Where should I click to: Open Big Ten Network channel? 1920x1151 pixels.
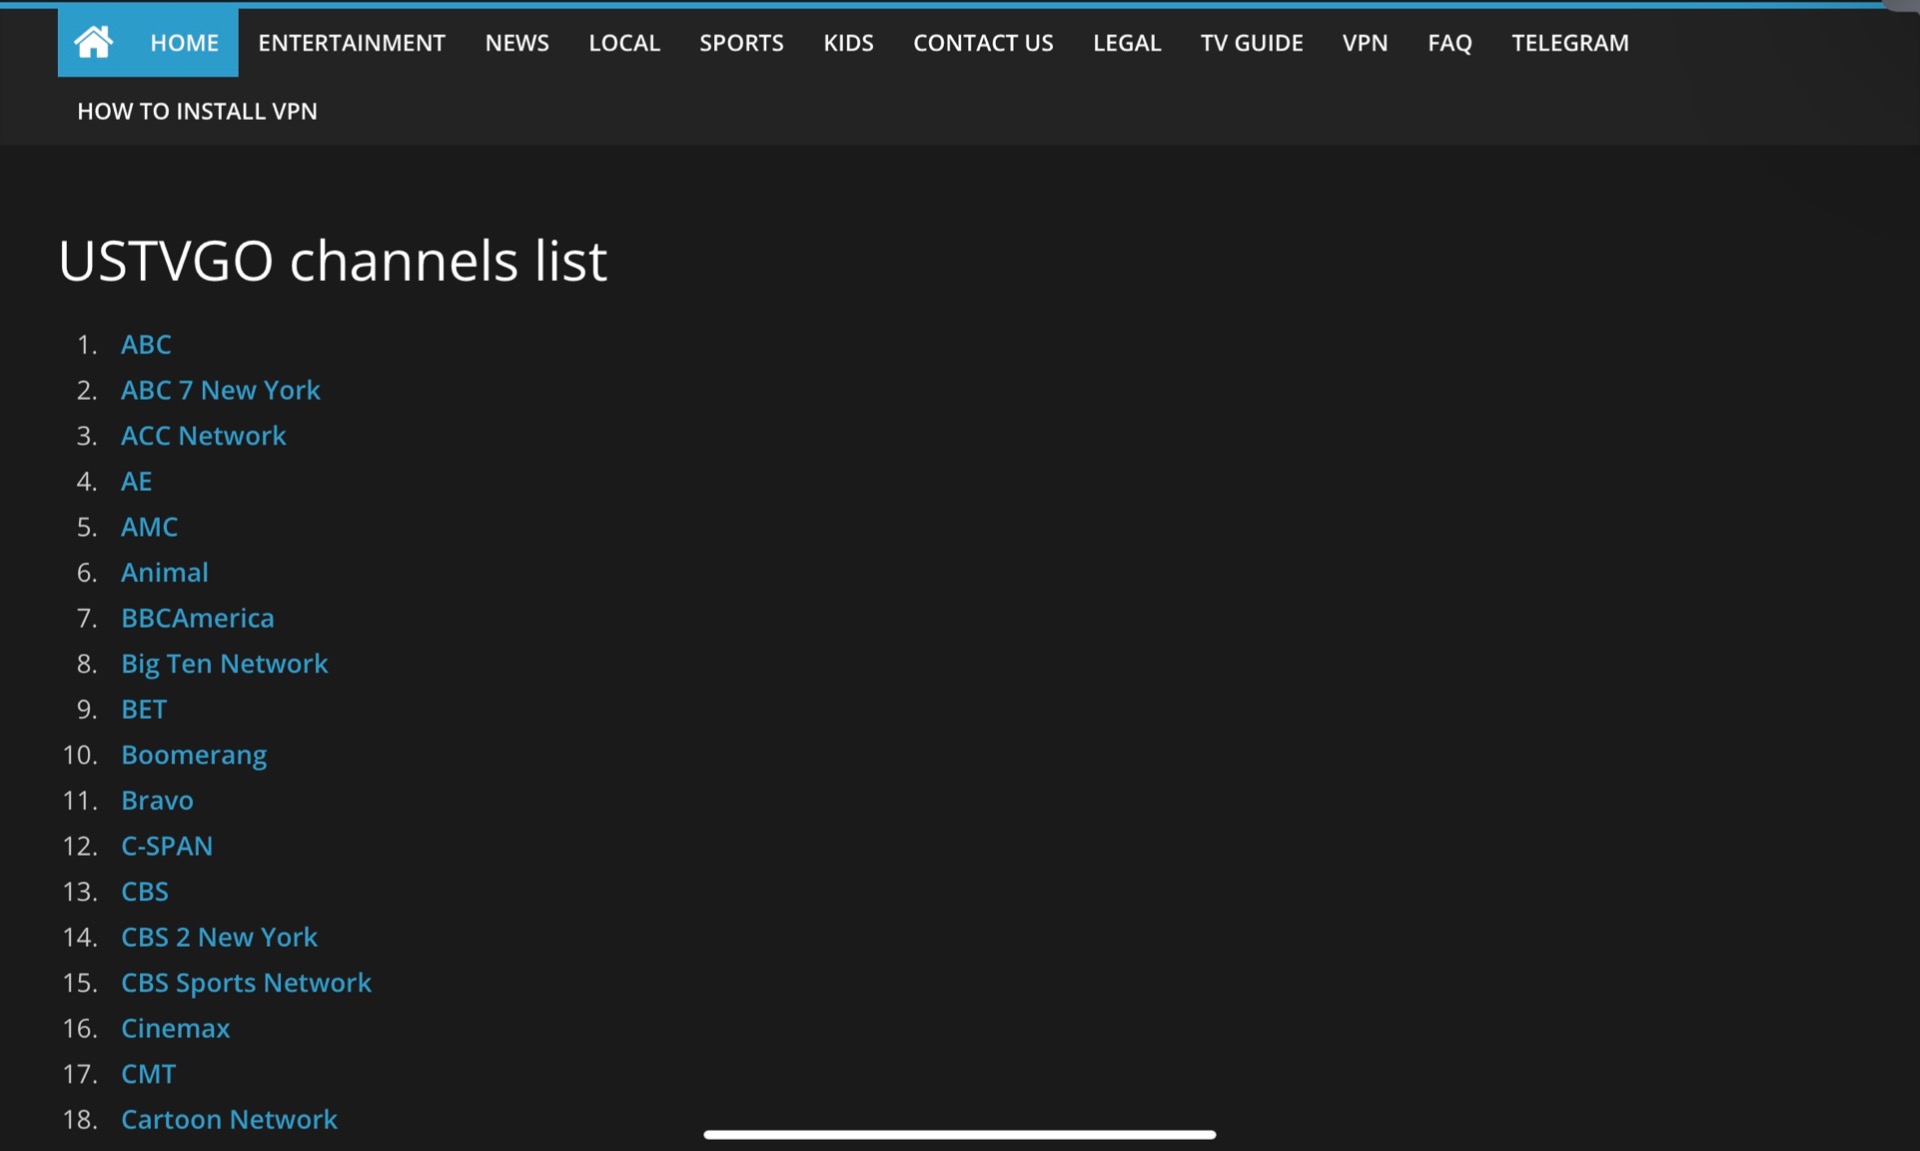224,664
